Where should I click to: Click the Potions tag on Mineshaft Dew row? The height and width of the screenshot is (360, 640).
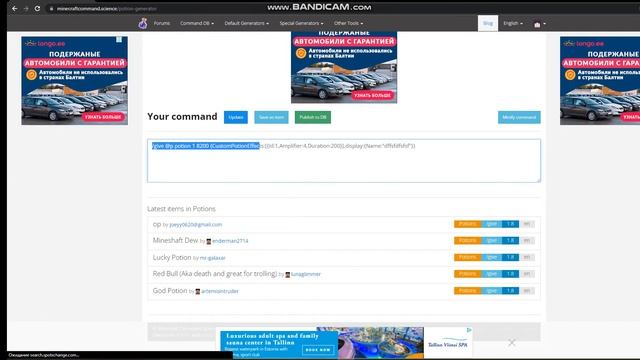point(468,240)
